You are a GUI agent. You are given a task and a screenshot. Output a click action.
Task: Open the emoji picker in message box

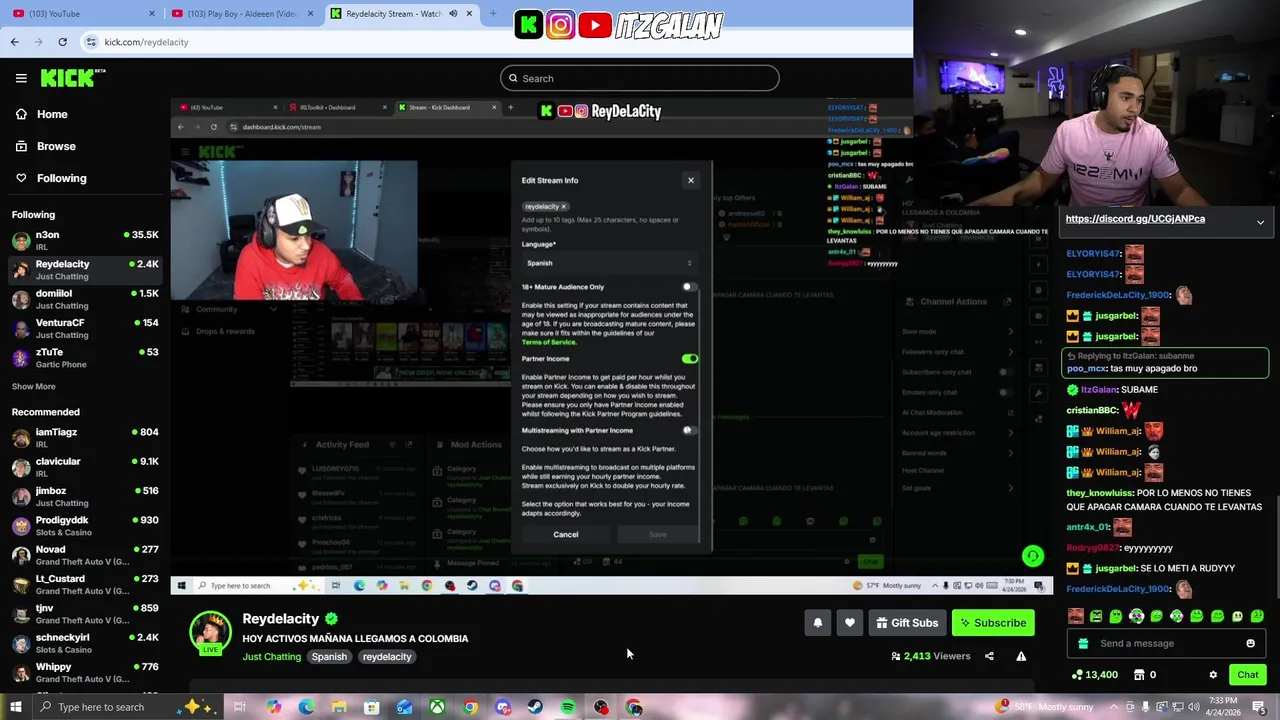(x=1250, y=644)
